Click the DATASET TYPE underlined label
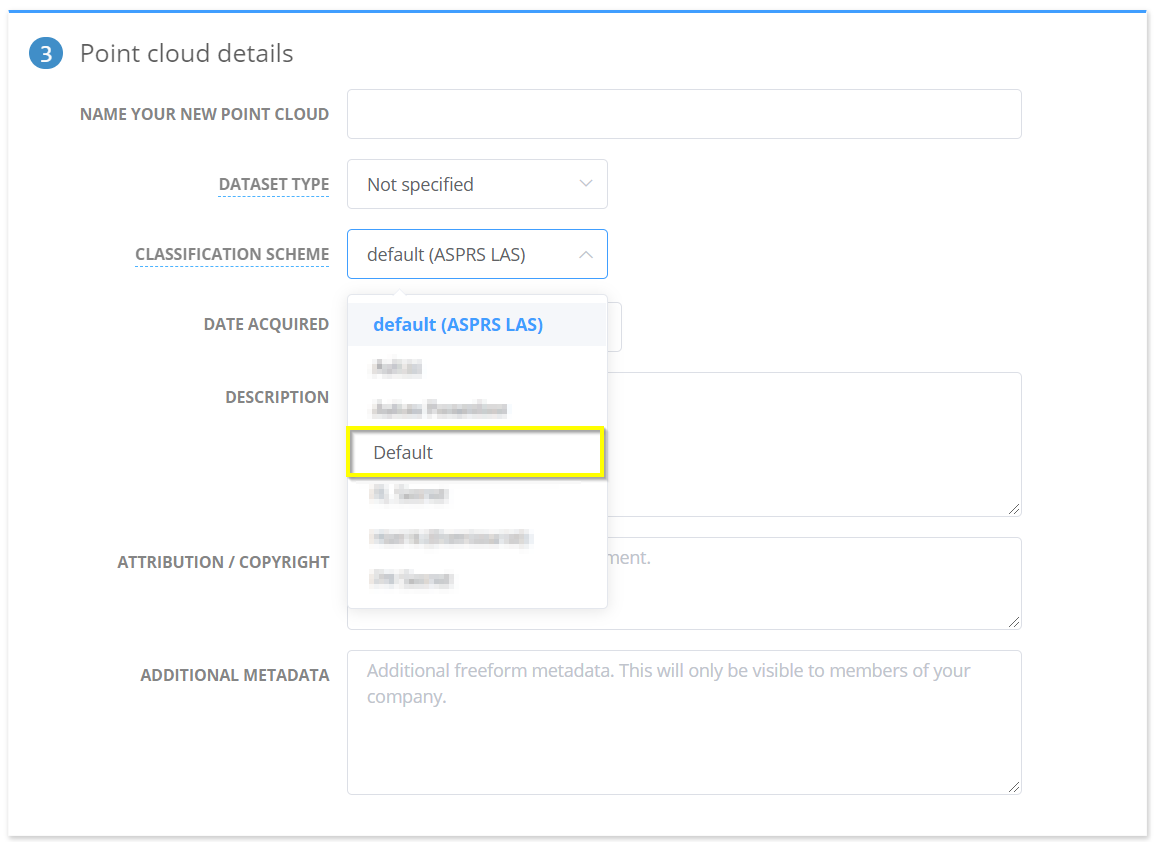This screenshot has height=842, width=1156. pos(273,184)
